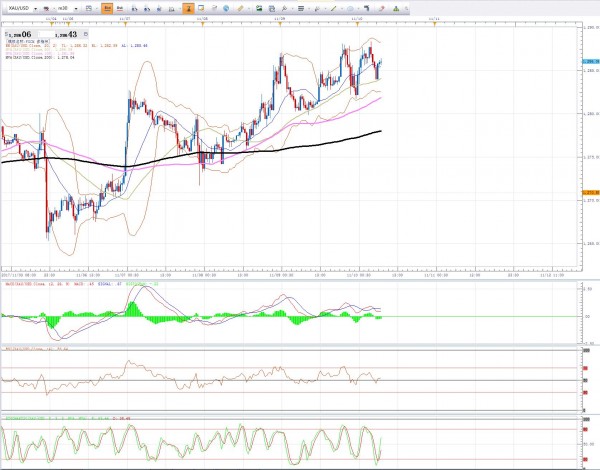600x470 pixels.
Task: Click the orange price label on right axis
Action: (589, 192)
